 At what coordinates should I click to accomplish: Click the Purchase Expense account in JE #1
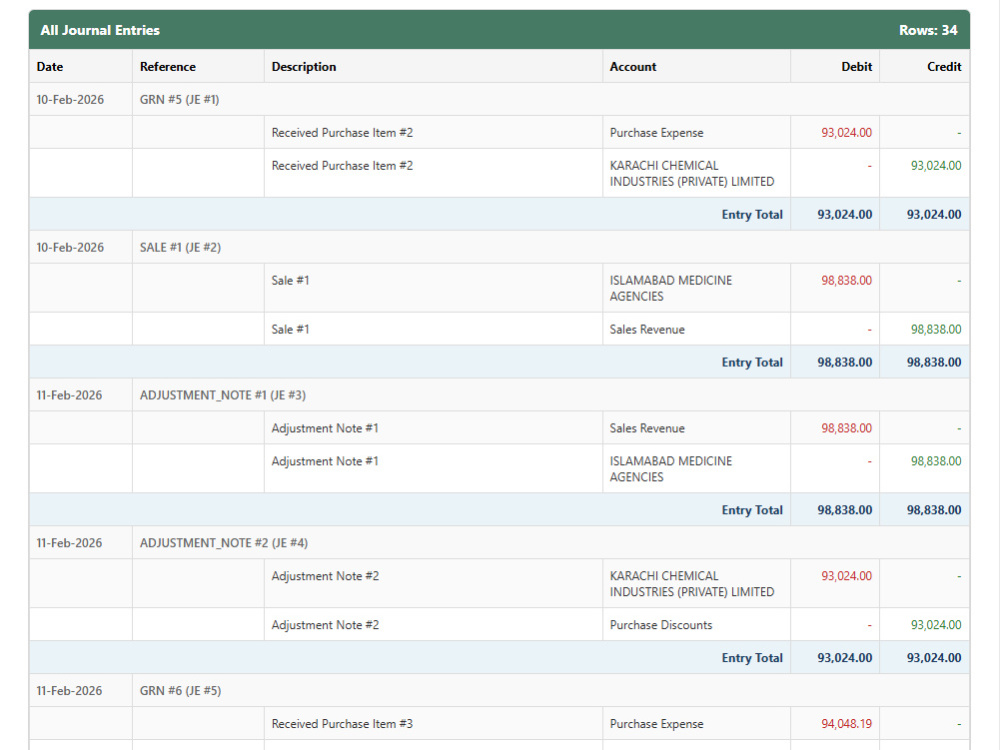[x=656, y=133]
